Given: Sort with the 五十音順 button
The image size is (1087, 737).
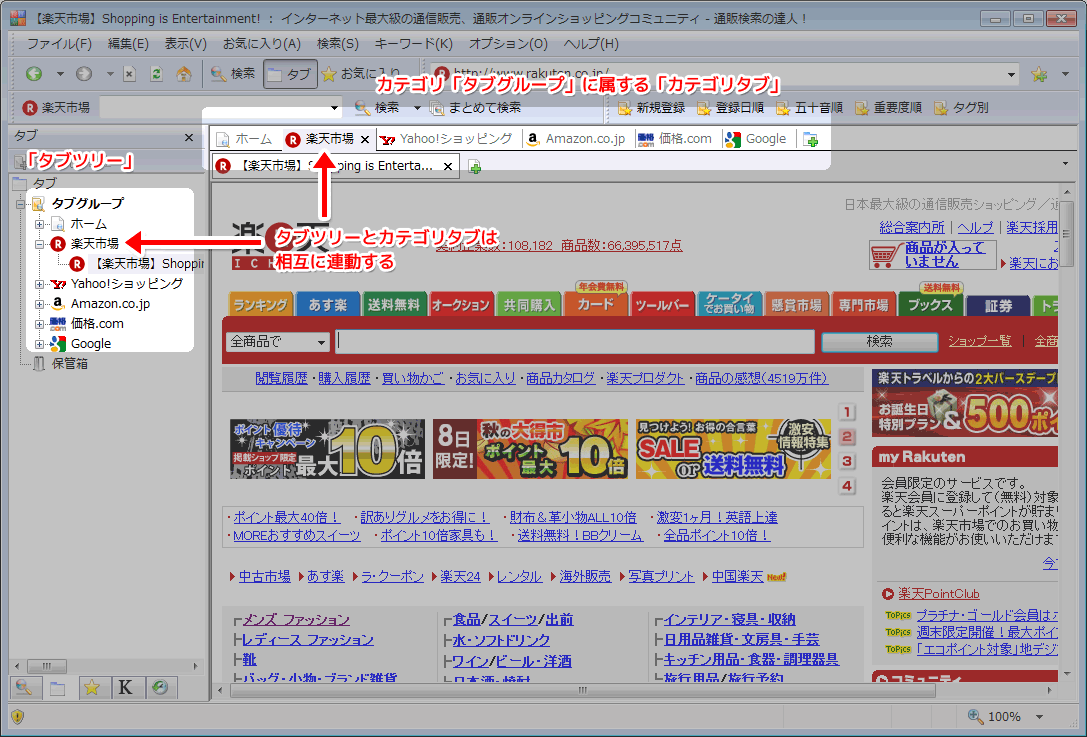Looking at the screenshot, I should click(x=809, y=107).
